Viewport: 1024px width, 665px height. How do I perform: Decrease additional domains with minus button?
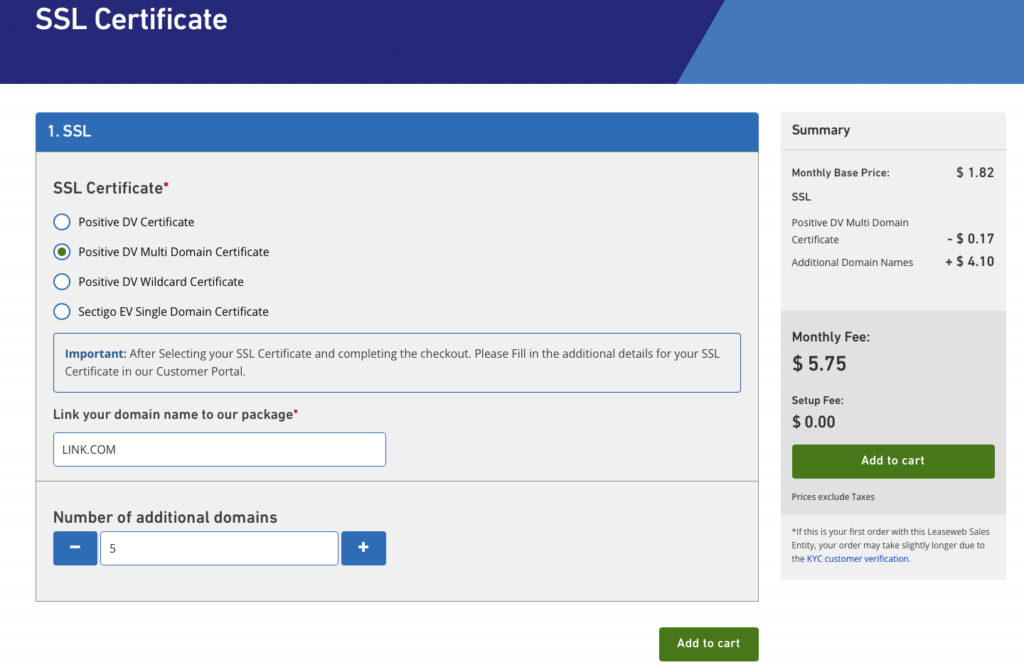pos(75,548)
